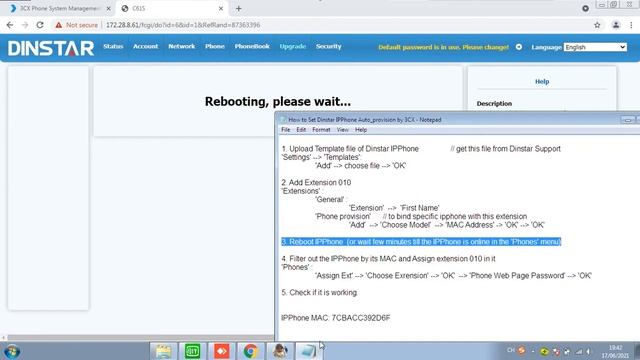Click '1. Upload Template file' line
Screen dimensions: 640x360
pos(350,149)
